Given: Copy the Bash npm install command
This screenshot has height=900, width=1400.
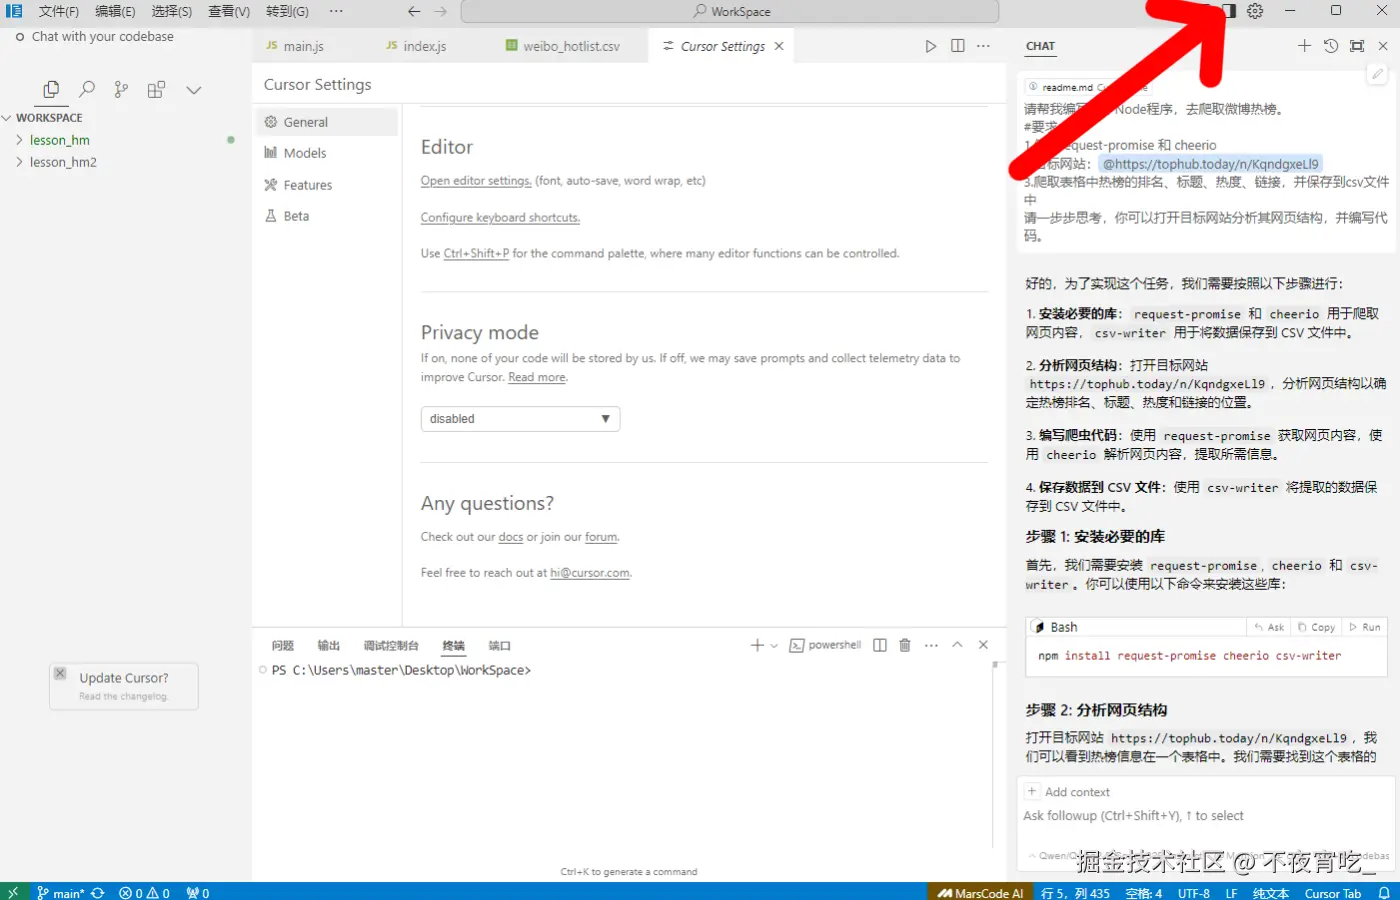Looking at the screenshot, I should pos(1317,627).
